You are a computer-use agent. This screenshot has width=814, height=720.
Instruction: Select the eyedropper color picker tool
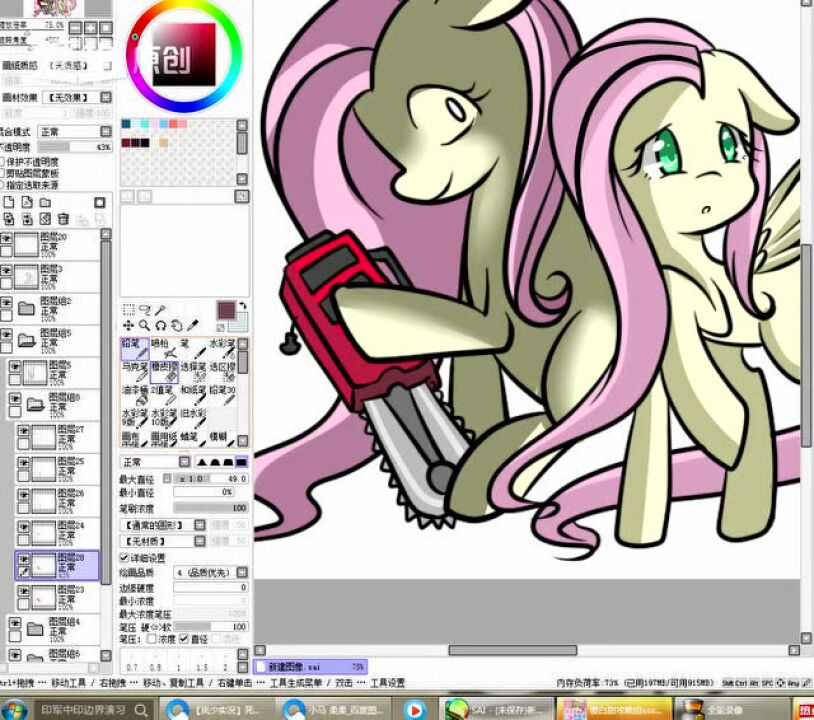[193, 325]
